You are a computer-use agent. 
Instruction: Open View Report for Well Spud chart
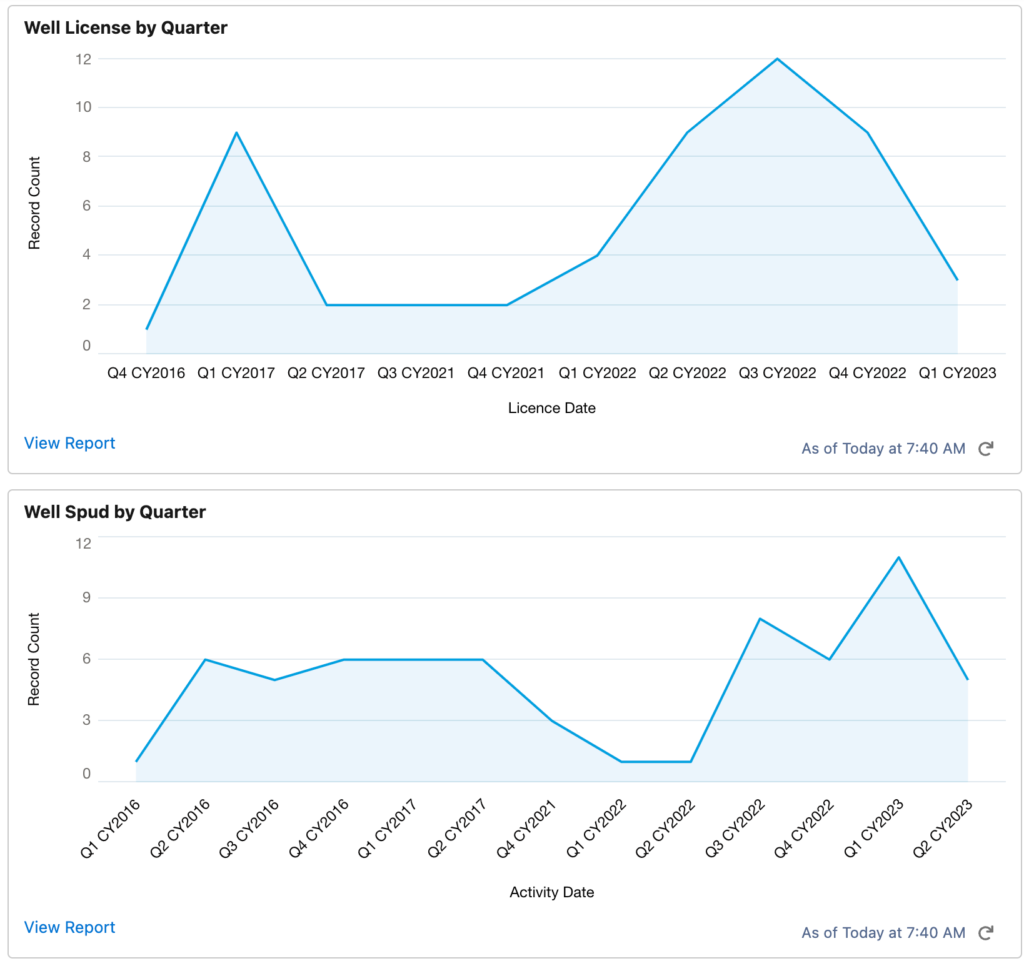pos(69,927)
